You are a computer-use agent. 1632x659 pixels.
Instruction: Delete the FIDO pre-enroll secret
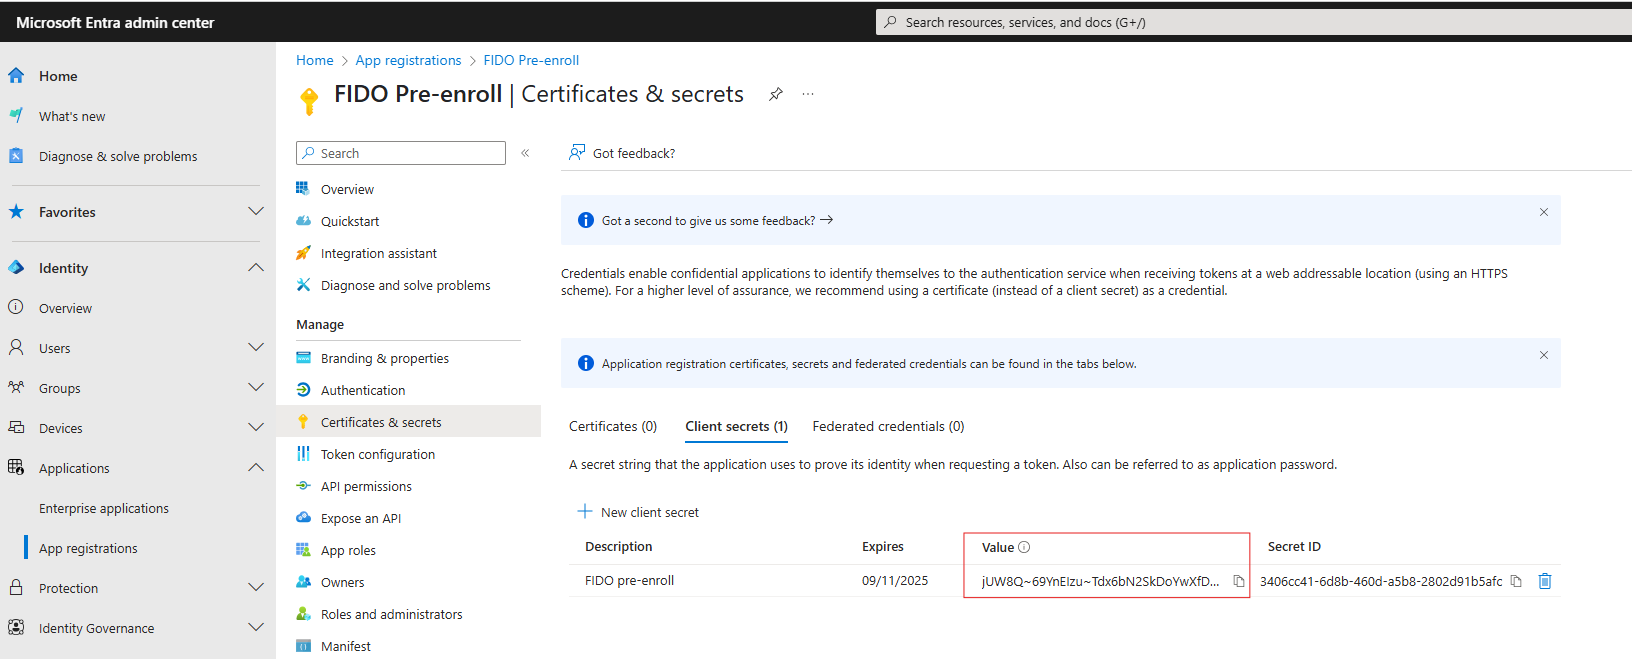(1545, 581)
